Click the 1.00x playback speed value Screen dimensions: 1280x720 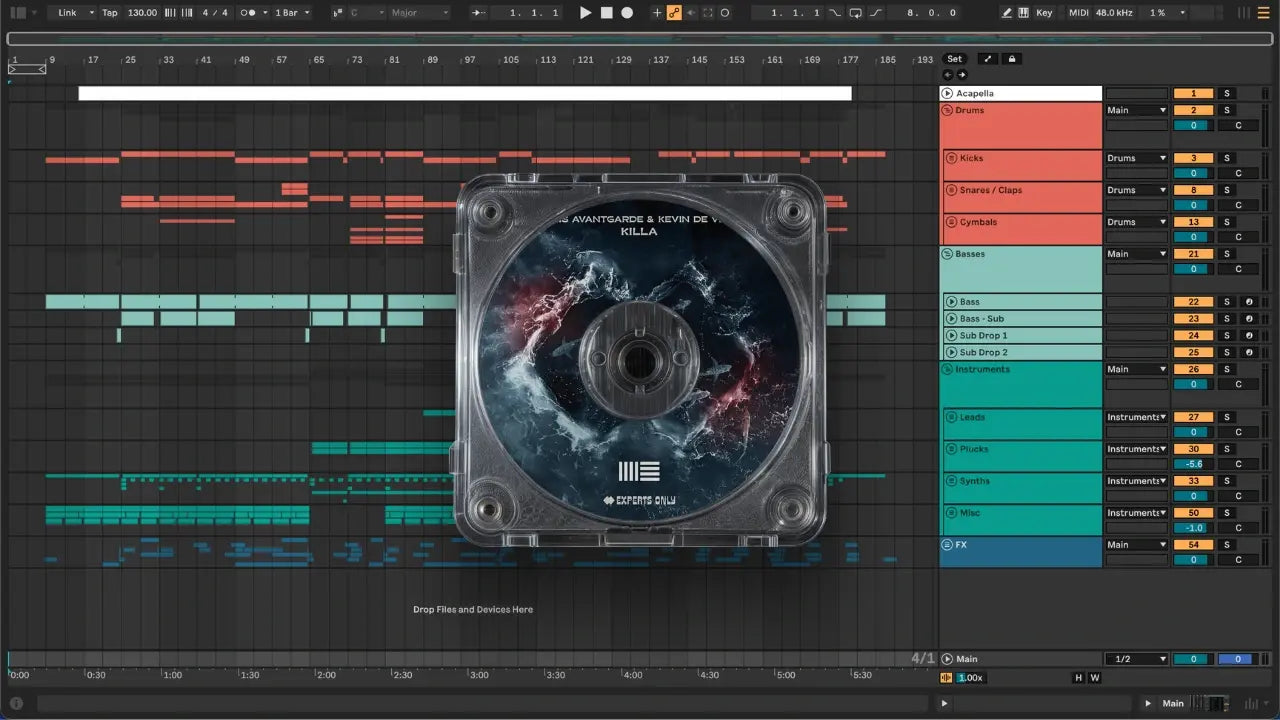tap(970, 678)
